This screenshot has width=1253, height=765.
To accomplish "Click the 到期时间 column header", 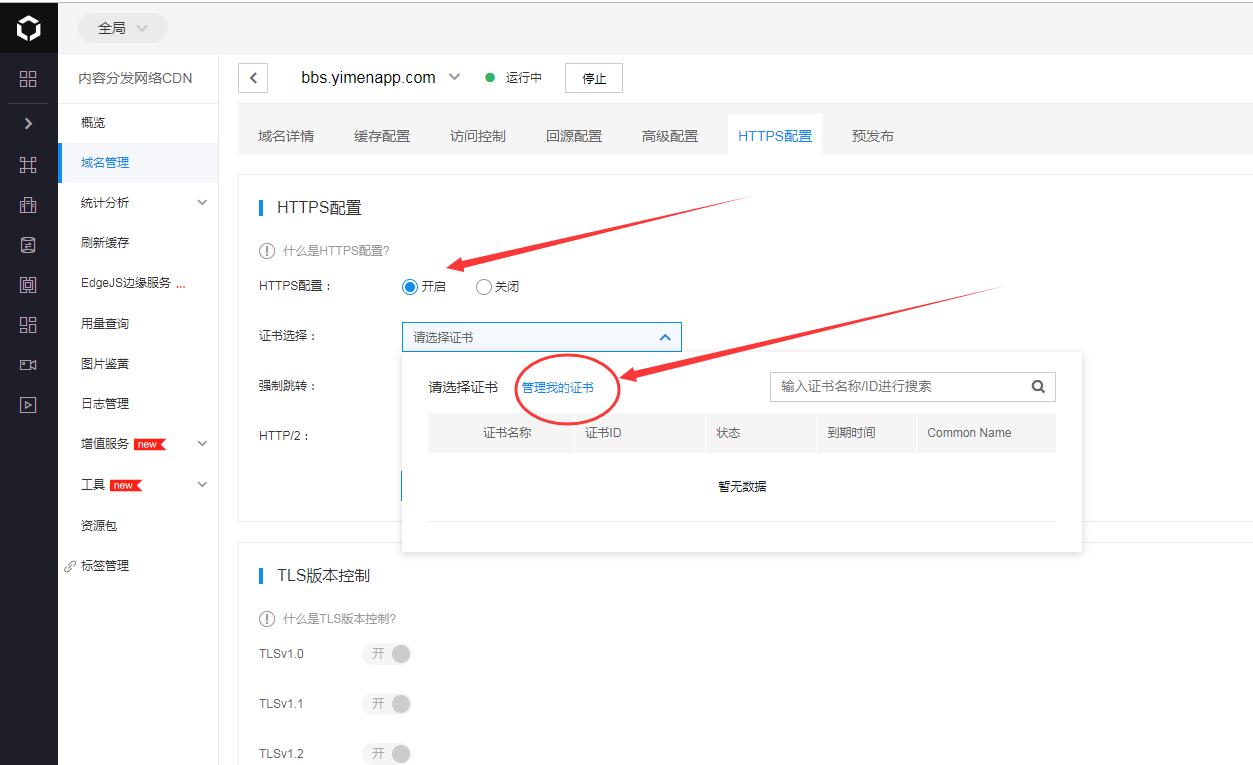I will coord(851,433).
